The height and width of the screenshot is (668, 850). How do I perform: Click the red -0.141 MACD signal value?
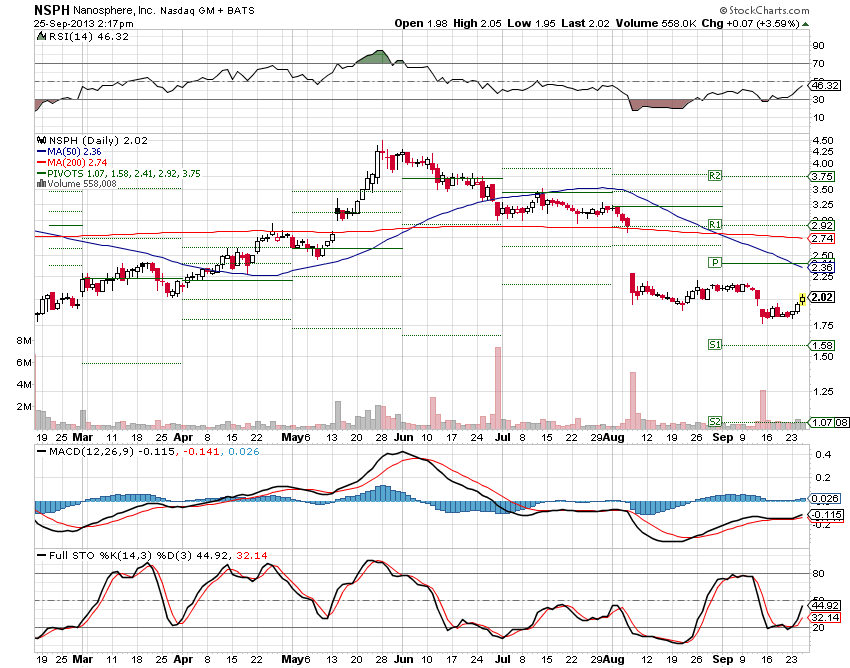pos(201,452)
